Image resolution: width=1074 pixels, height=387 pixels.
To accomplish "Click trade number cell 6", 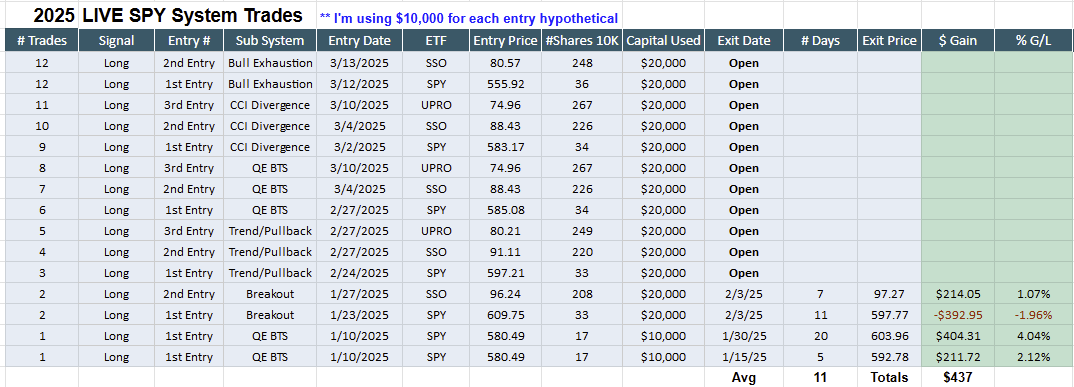I will (42, 210).
